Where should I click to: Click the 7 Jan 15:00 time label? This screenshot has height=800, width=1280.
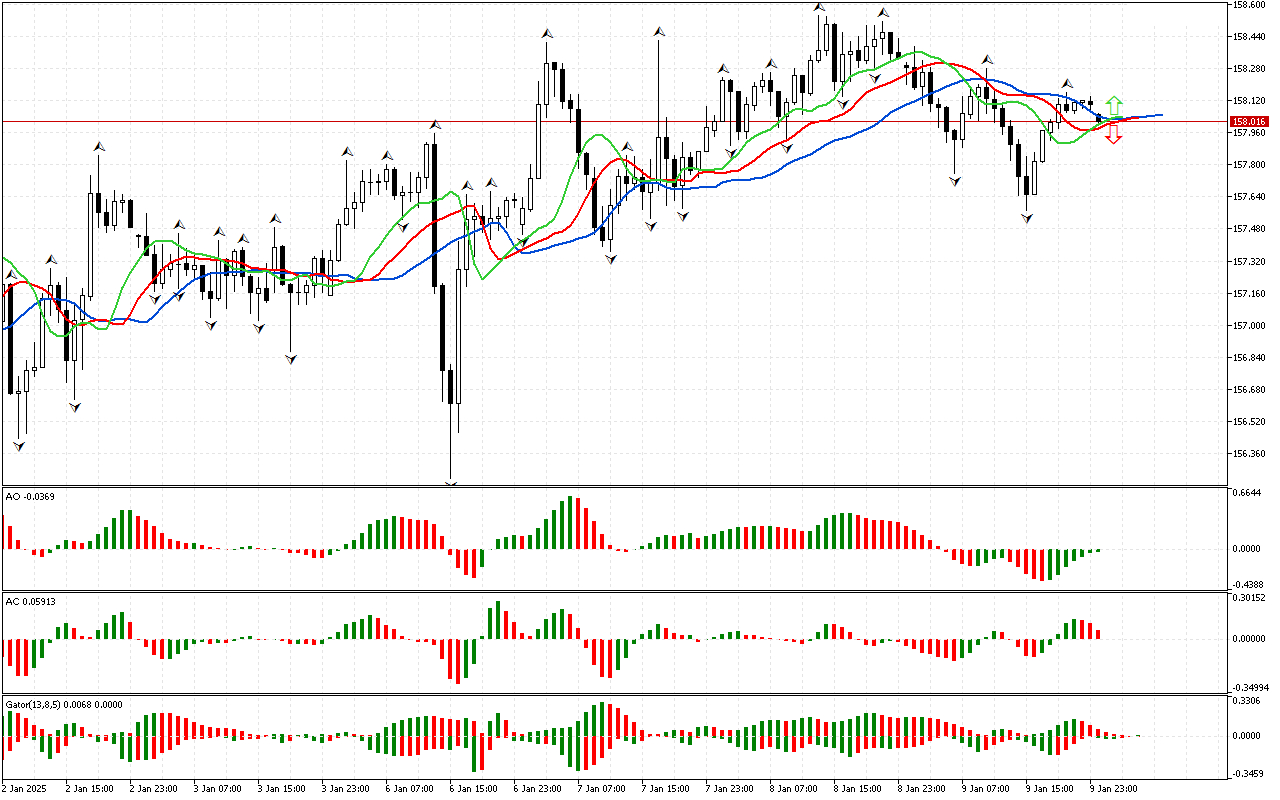(664, 788)
